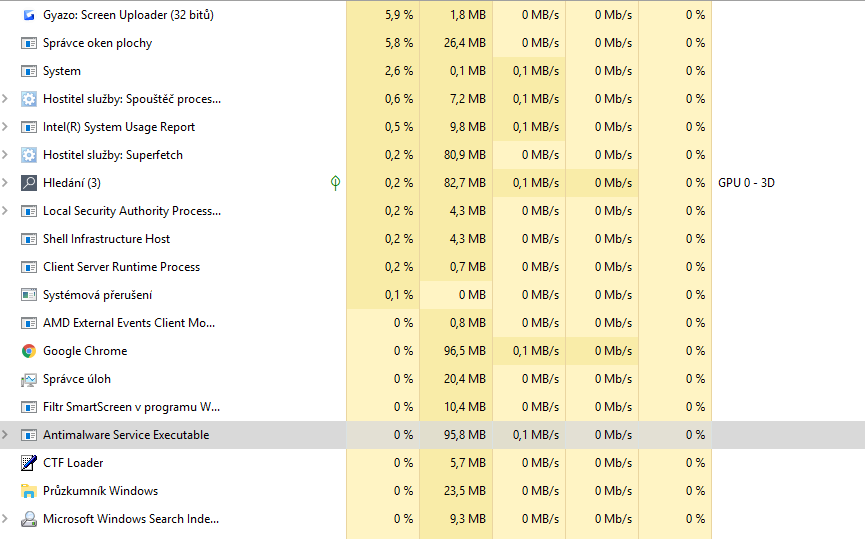The image size is (865, 539).
Task: Click the Antimalware Service Executable icon
Action: 29,435
